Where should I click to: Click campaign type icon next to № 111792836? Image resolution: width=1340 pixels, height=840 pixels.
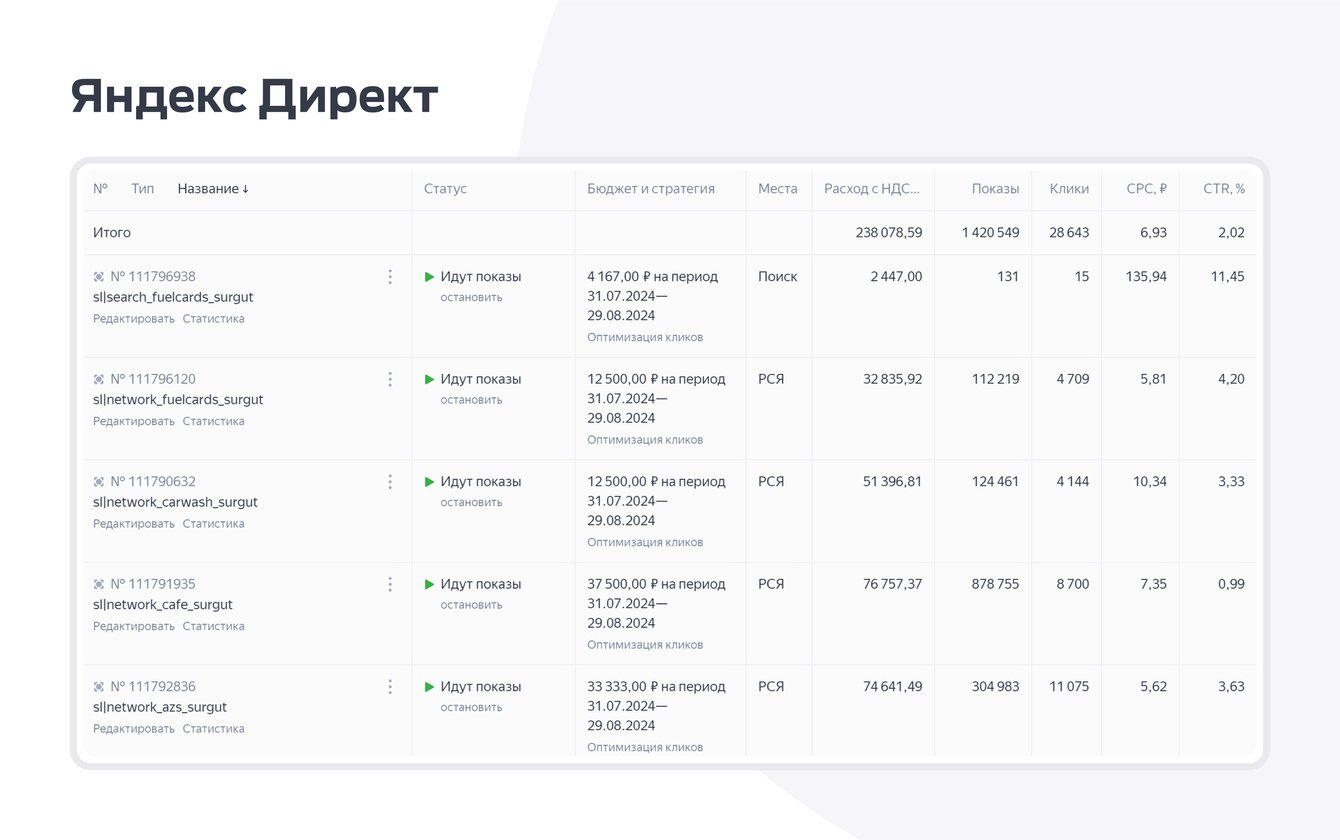click(99, 687)
